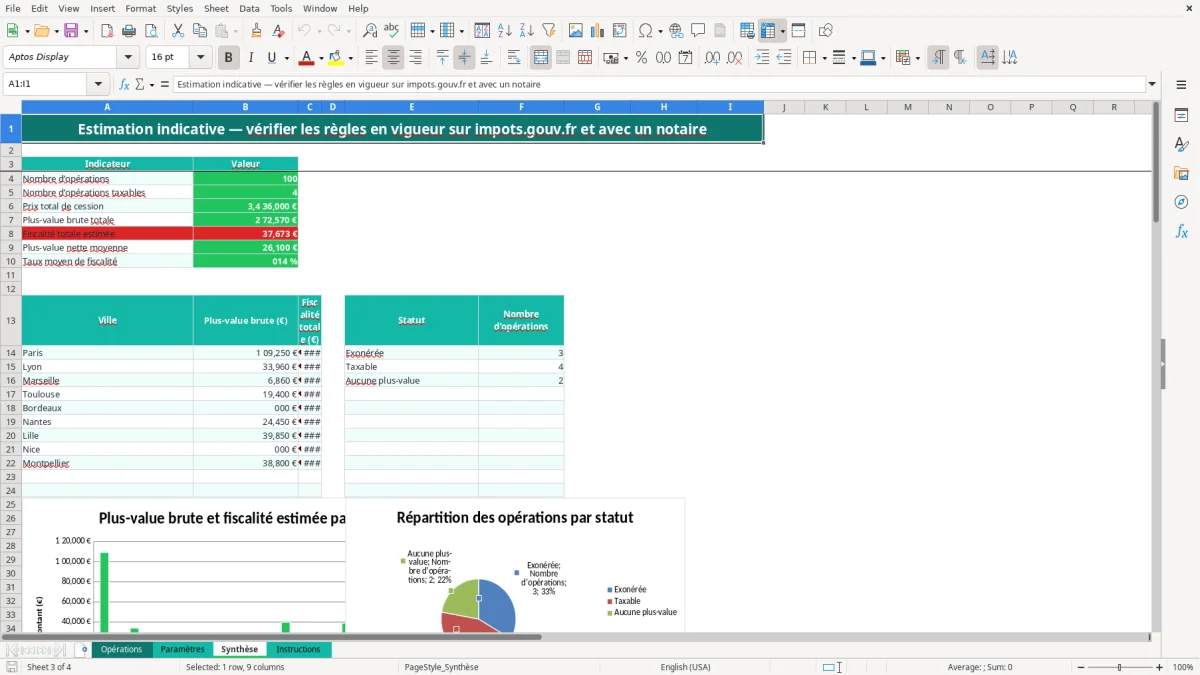Screen dimensions: 1200x675
Task: Click the Cut scissors icon
Action: (177, 31)
